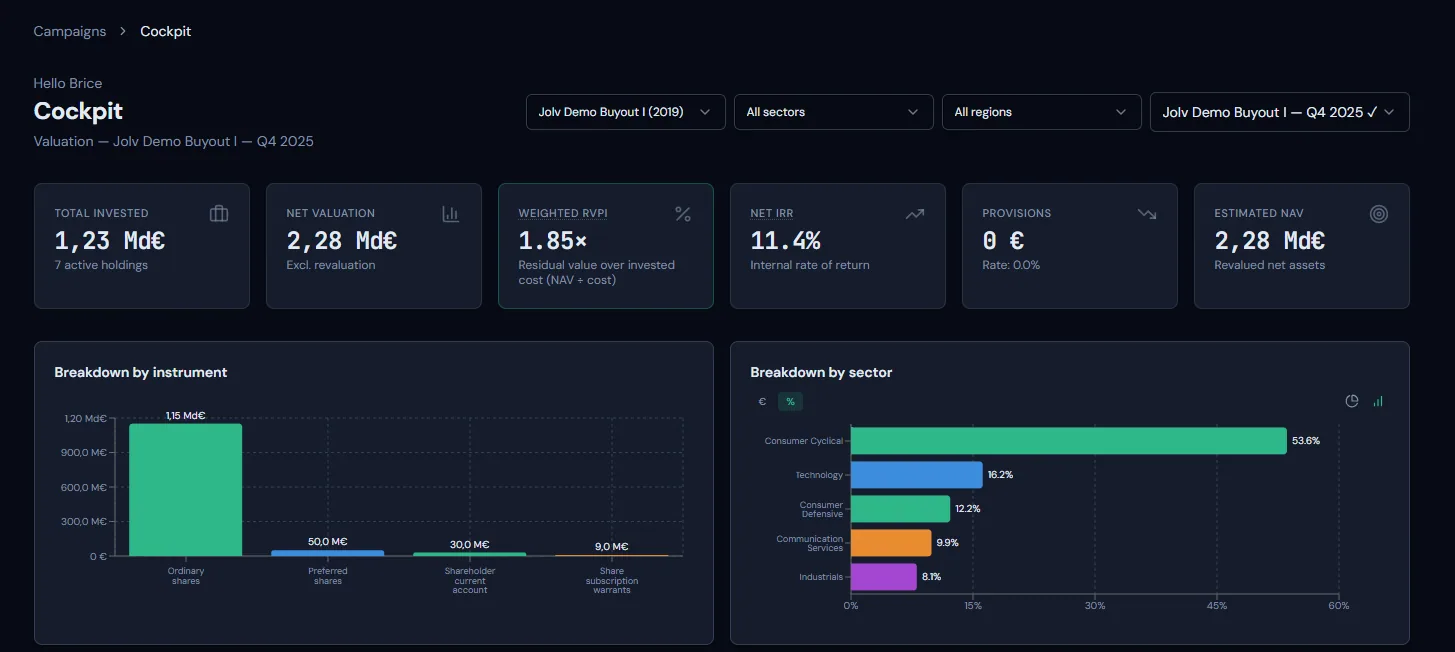The height and width of the screenshot is (652, 1455).
Task: Click the 'Ordinary shares' axis label
Action: (x=185, y=576)
